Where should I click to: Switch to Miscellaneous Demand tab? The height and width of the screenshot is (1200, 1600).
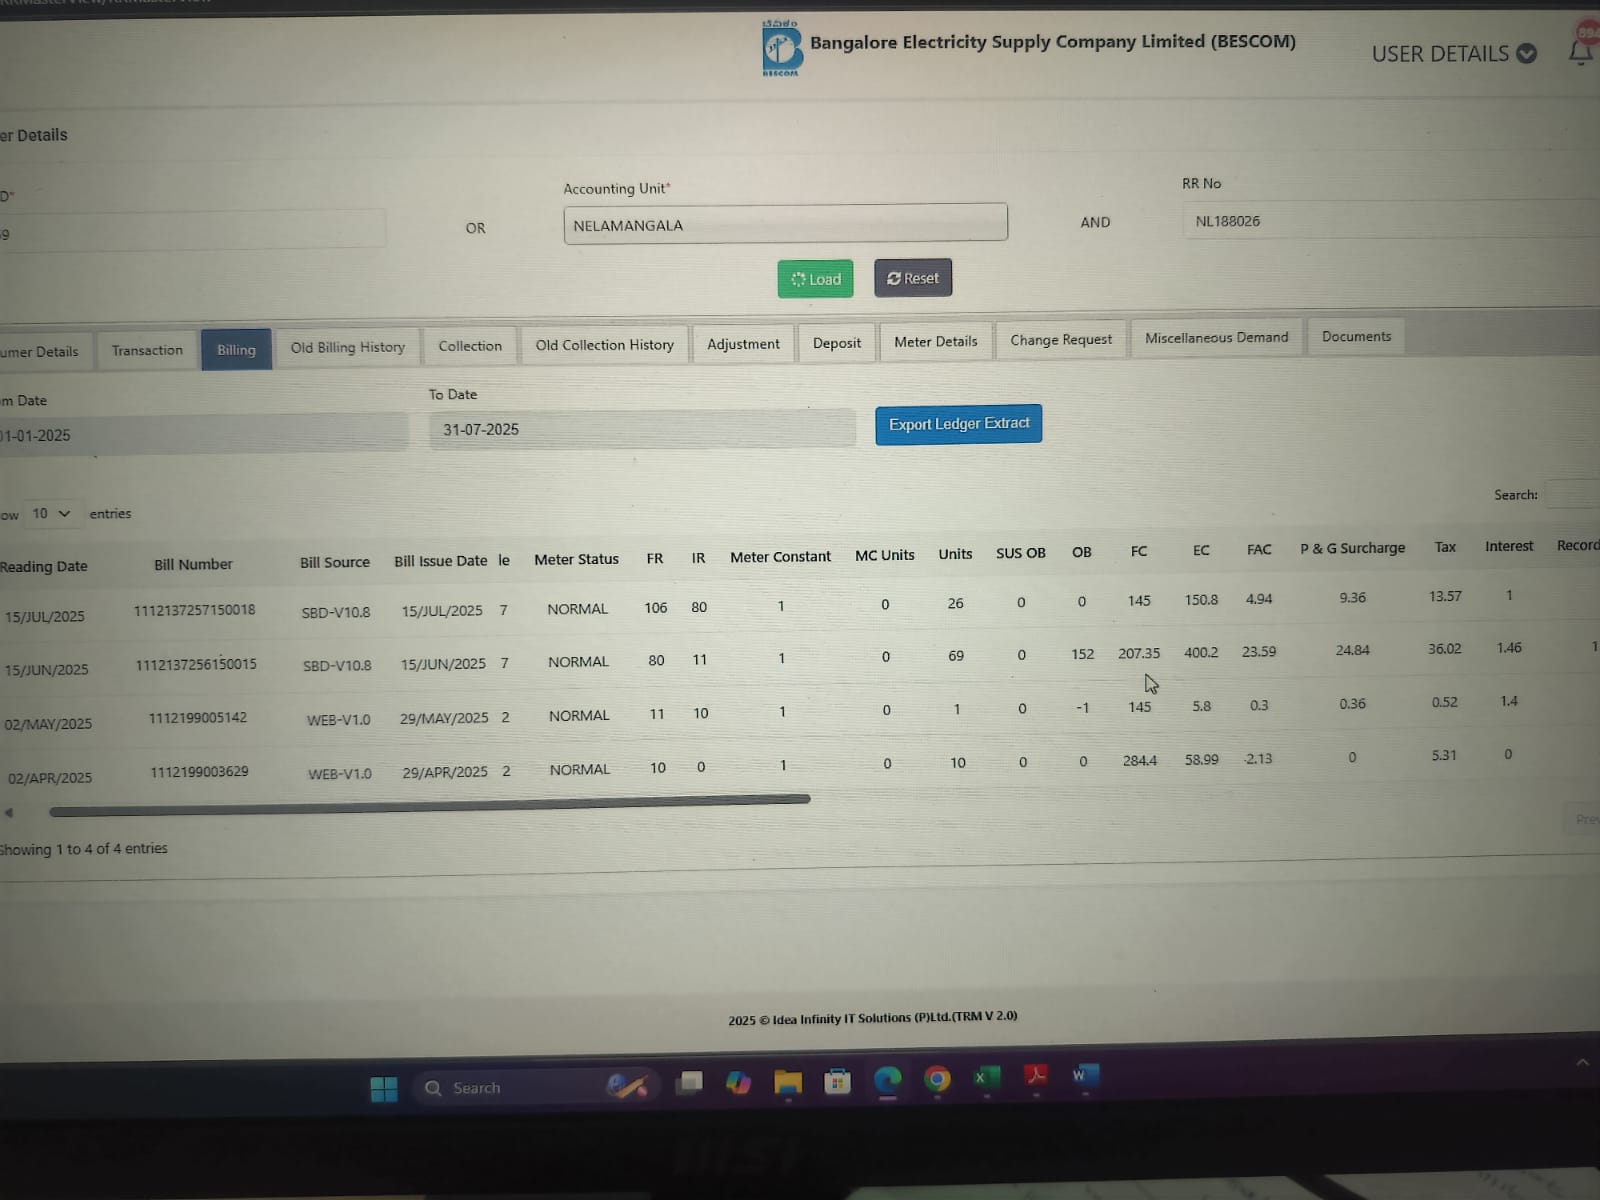coord(1217,338)
